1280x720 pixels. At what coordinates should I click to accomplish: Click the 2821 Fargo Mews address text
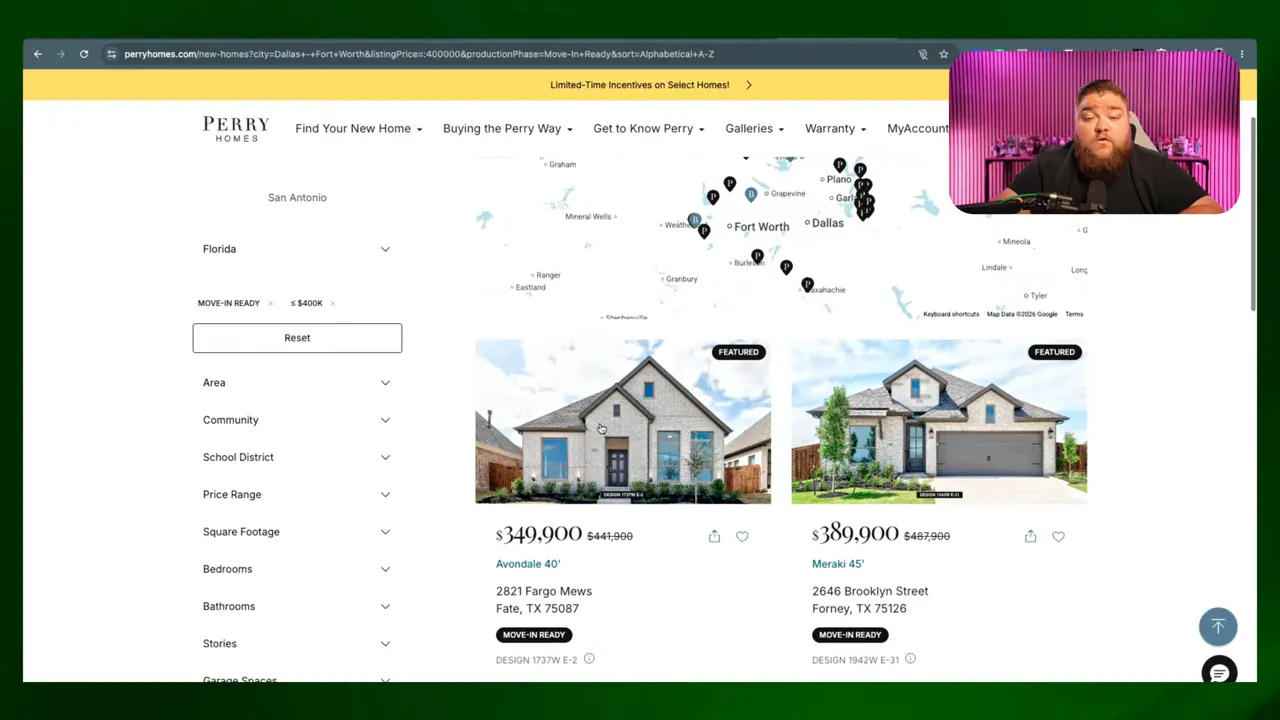[544, 599]
